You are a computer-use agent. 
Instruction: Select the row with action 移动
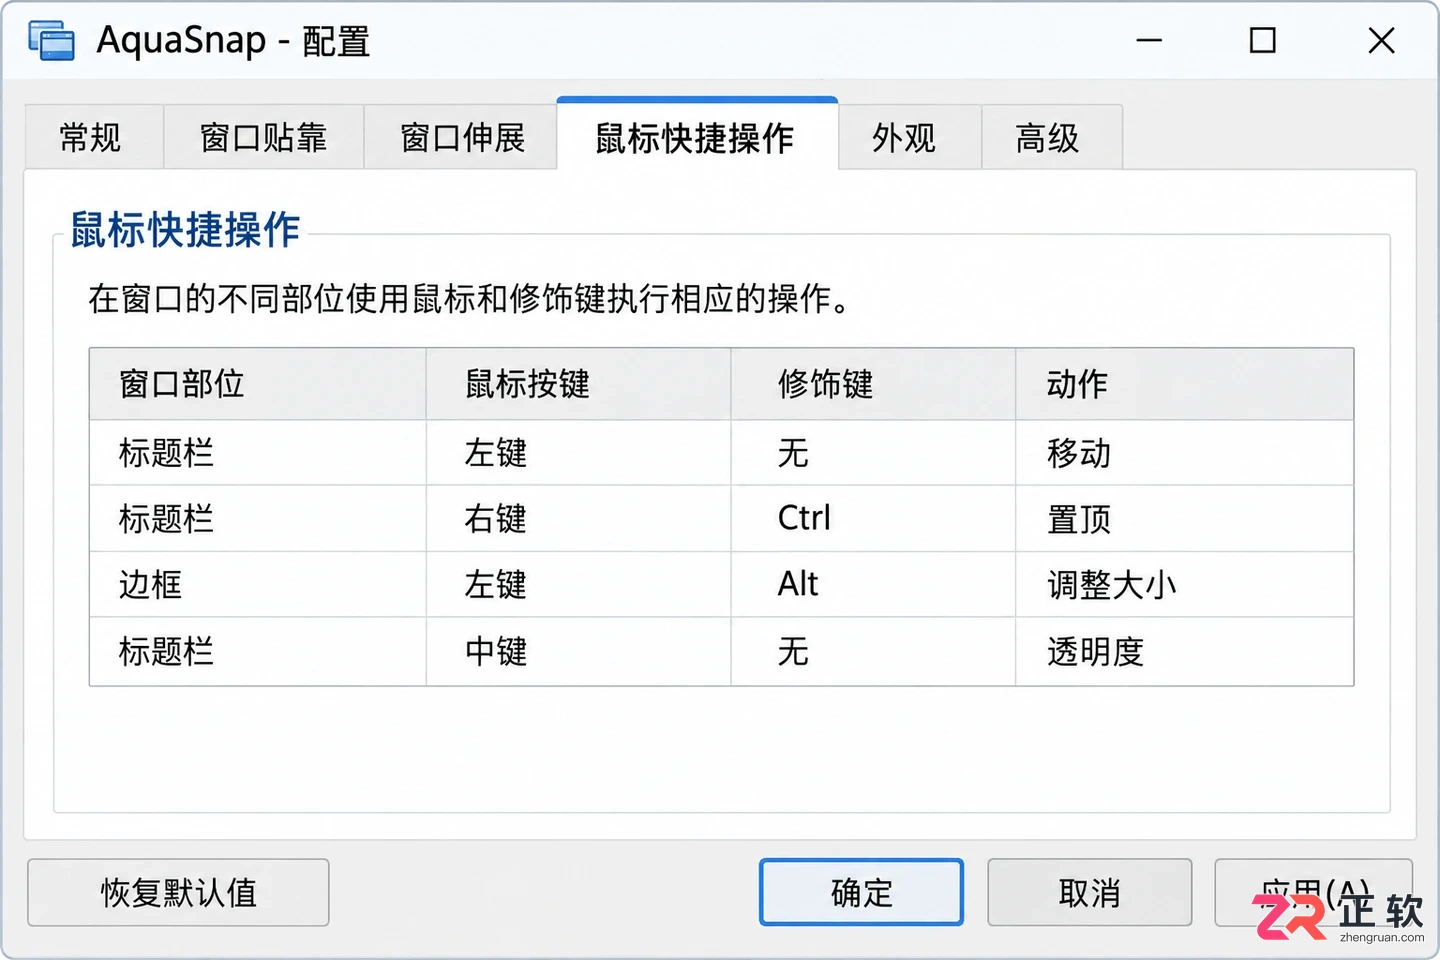[722, 453]
